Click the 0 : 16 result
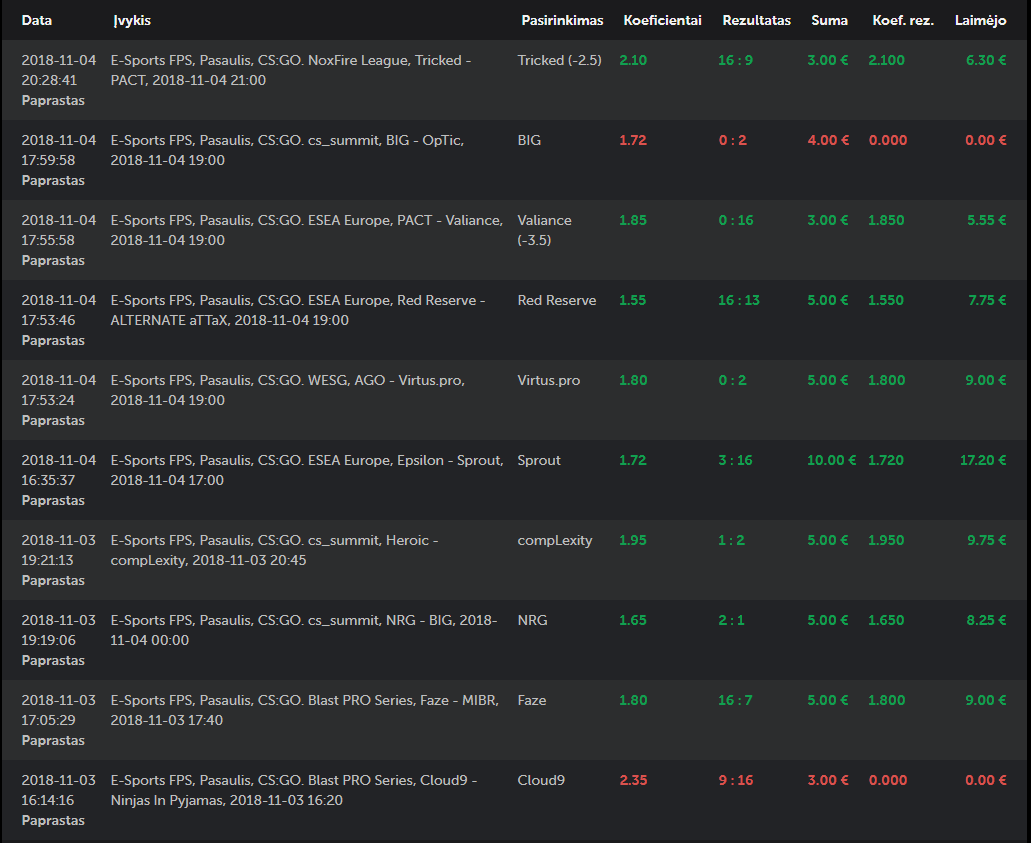The image size is (1031, 843). tap(736, 220)
